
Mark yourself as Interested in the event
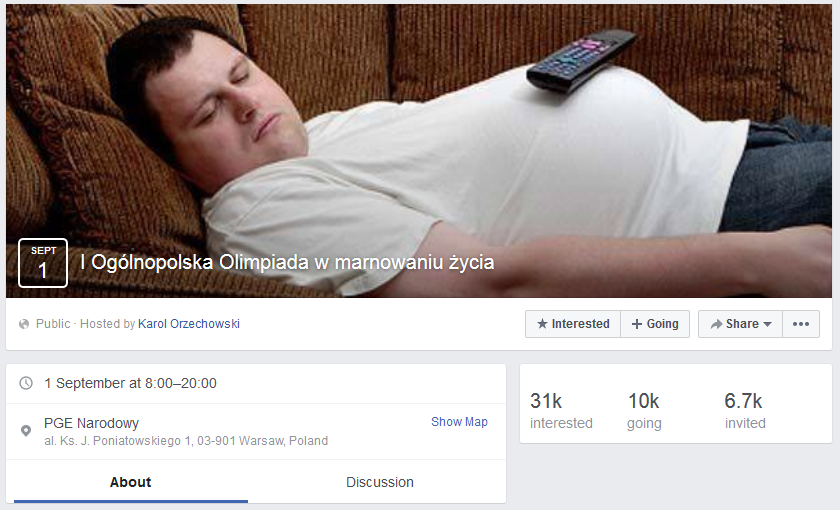pos(573,324)
